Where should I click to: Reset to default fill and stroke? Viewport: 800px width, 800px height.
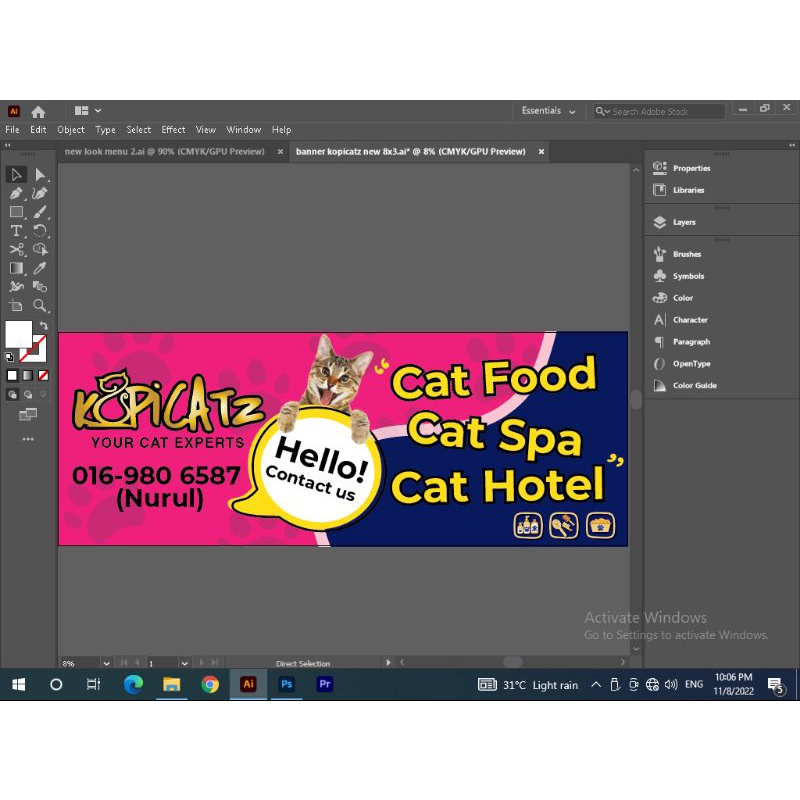[9, 357]
